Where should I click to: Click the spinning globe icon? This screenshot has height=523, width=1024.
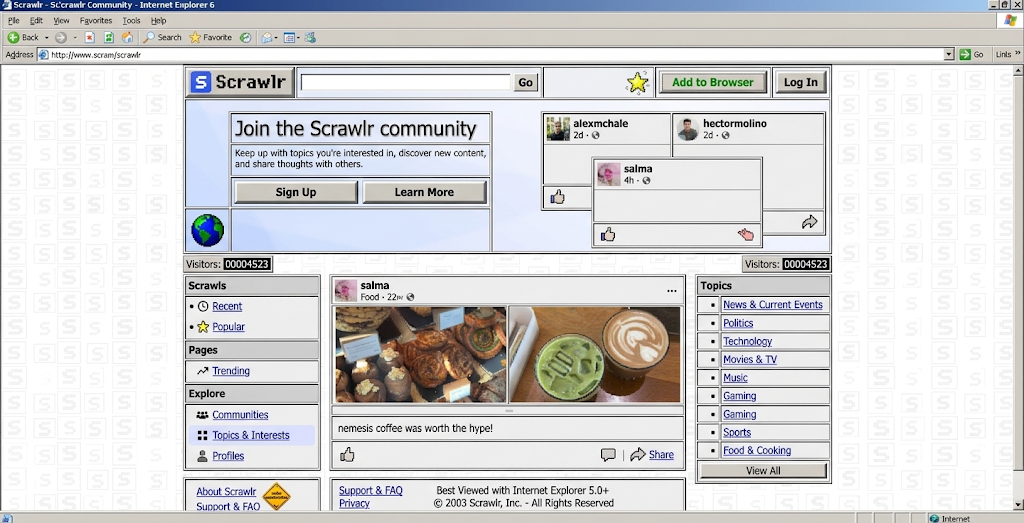[208, 230]
